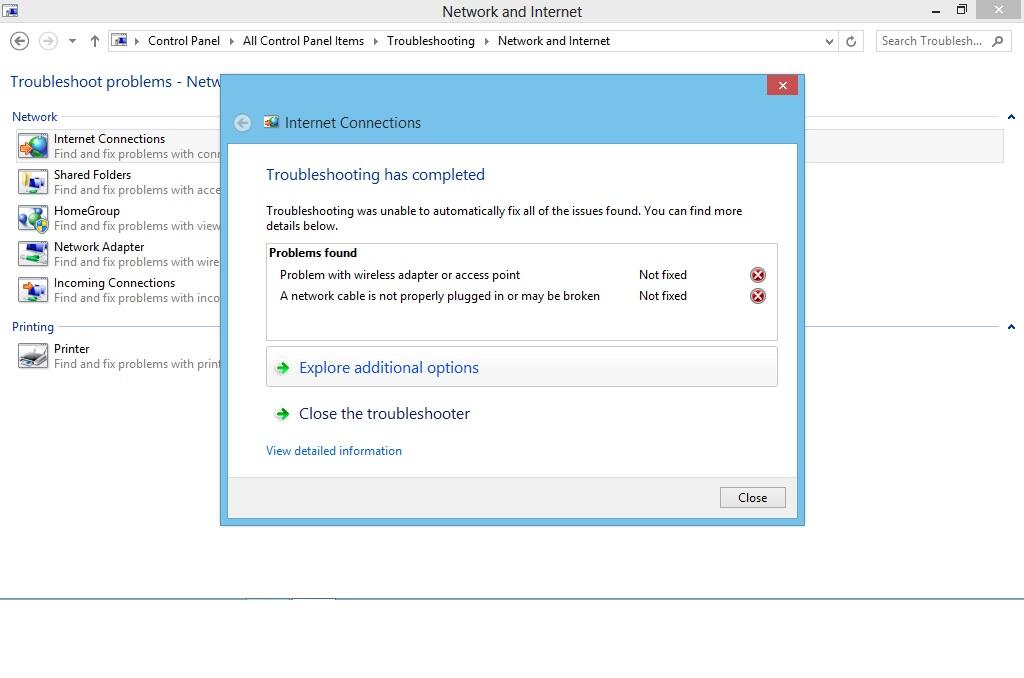Screen dimensions: 1024x678
Task: Select Network and Internet breadcrumb
Action: (x=553, y=40)
